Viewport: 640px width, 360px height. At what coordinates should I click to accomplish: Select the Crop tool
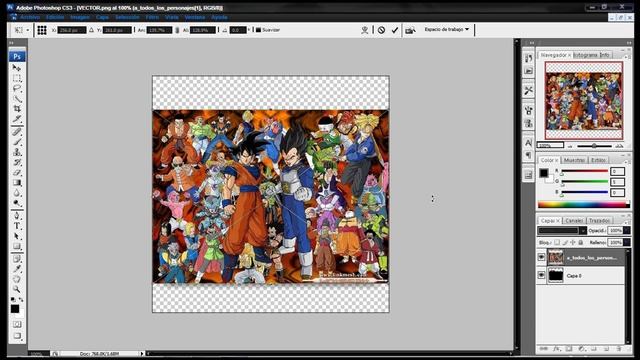tap(17, 109)
